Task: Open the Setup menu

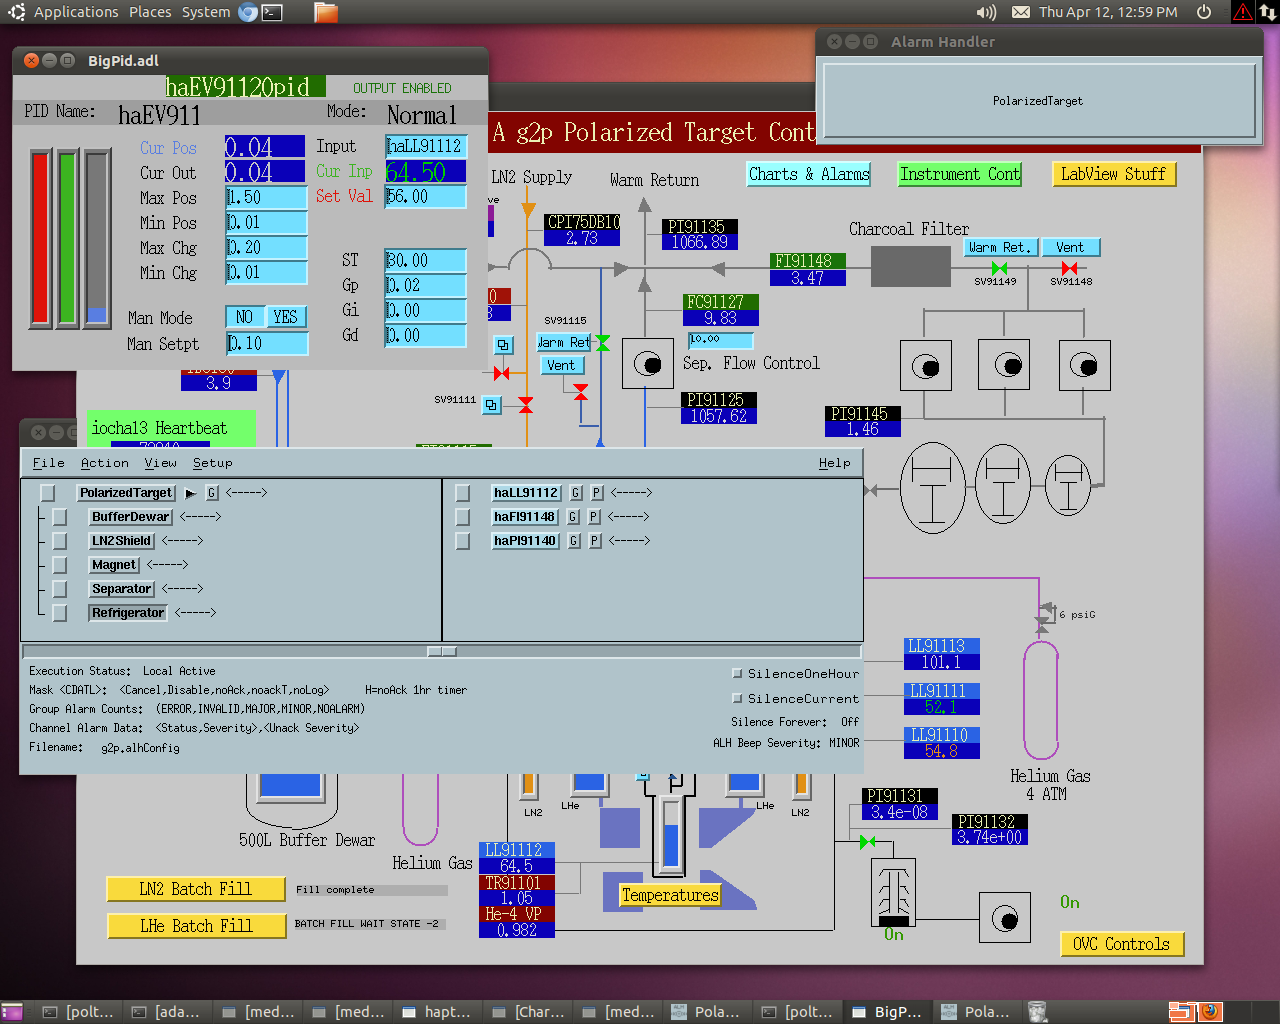Action: coord(213,463)
